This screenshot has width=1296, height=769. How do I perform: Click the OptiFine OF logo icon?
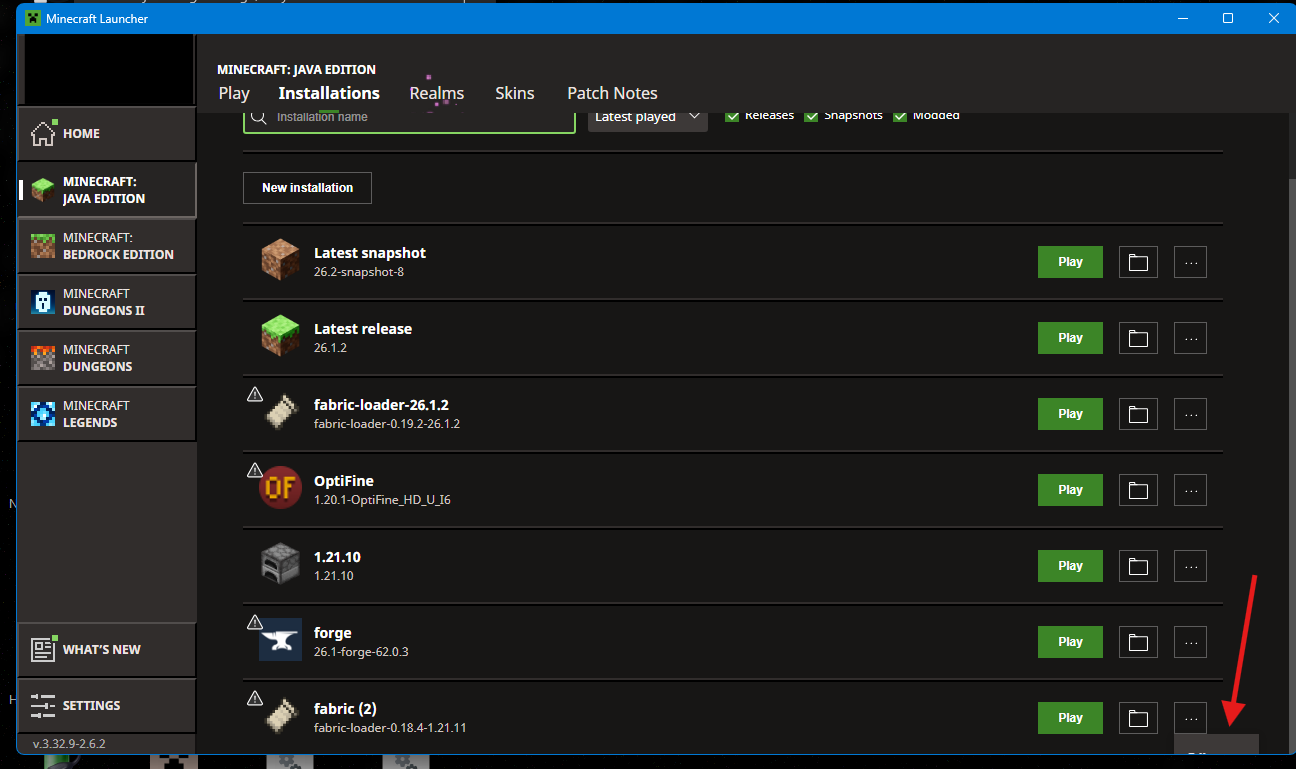[x=280, y=489]
